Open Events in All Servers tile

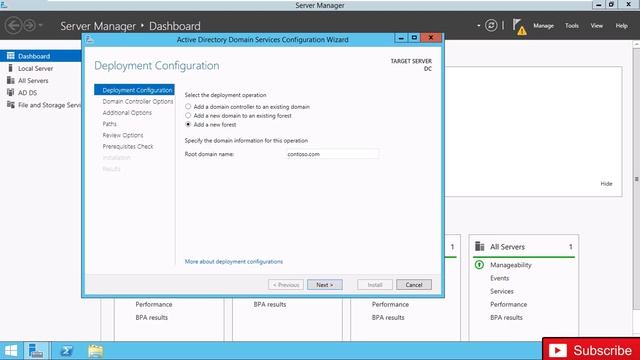pos(500,278)
